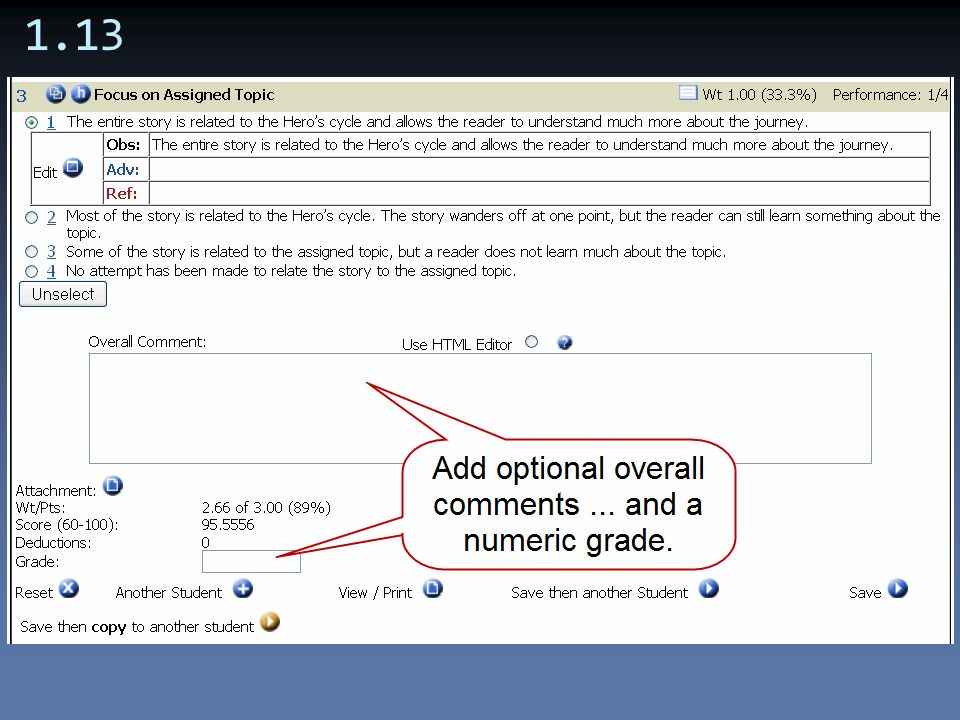Enable the Use HTML Editor radio button

(x=531, y=342)
